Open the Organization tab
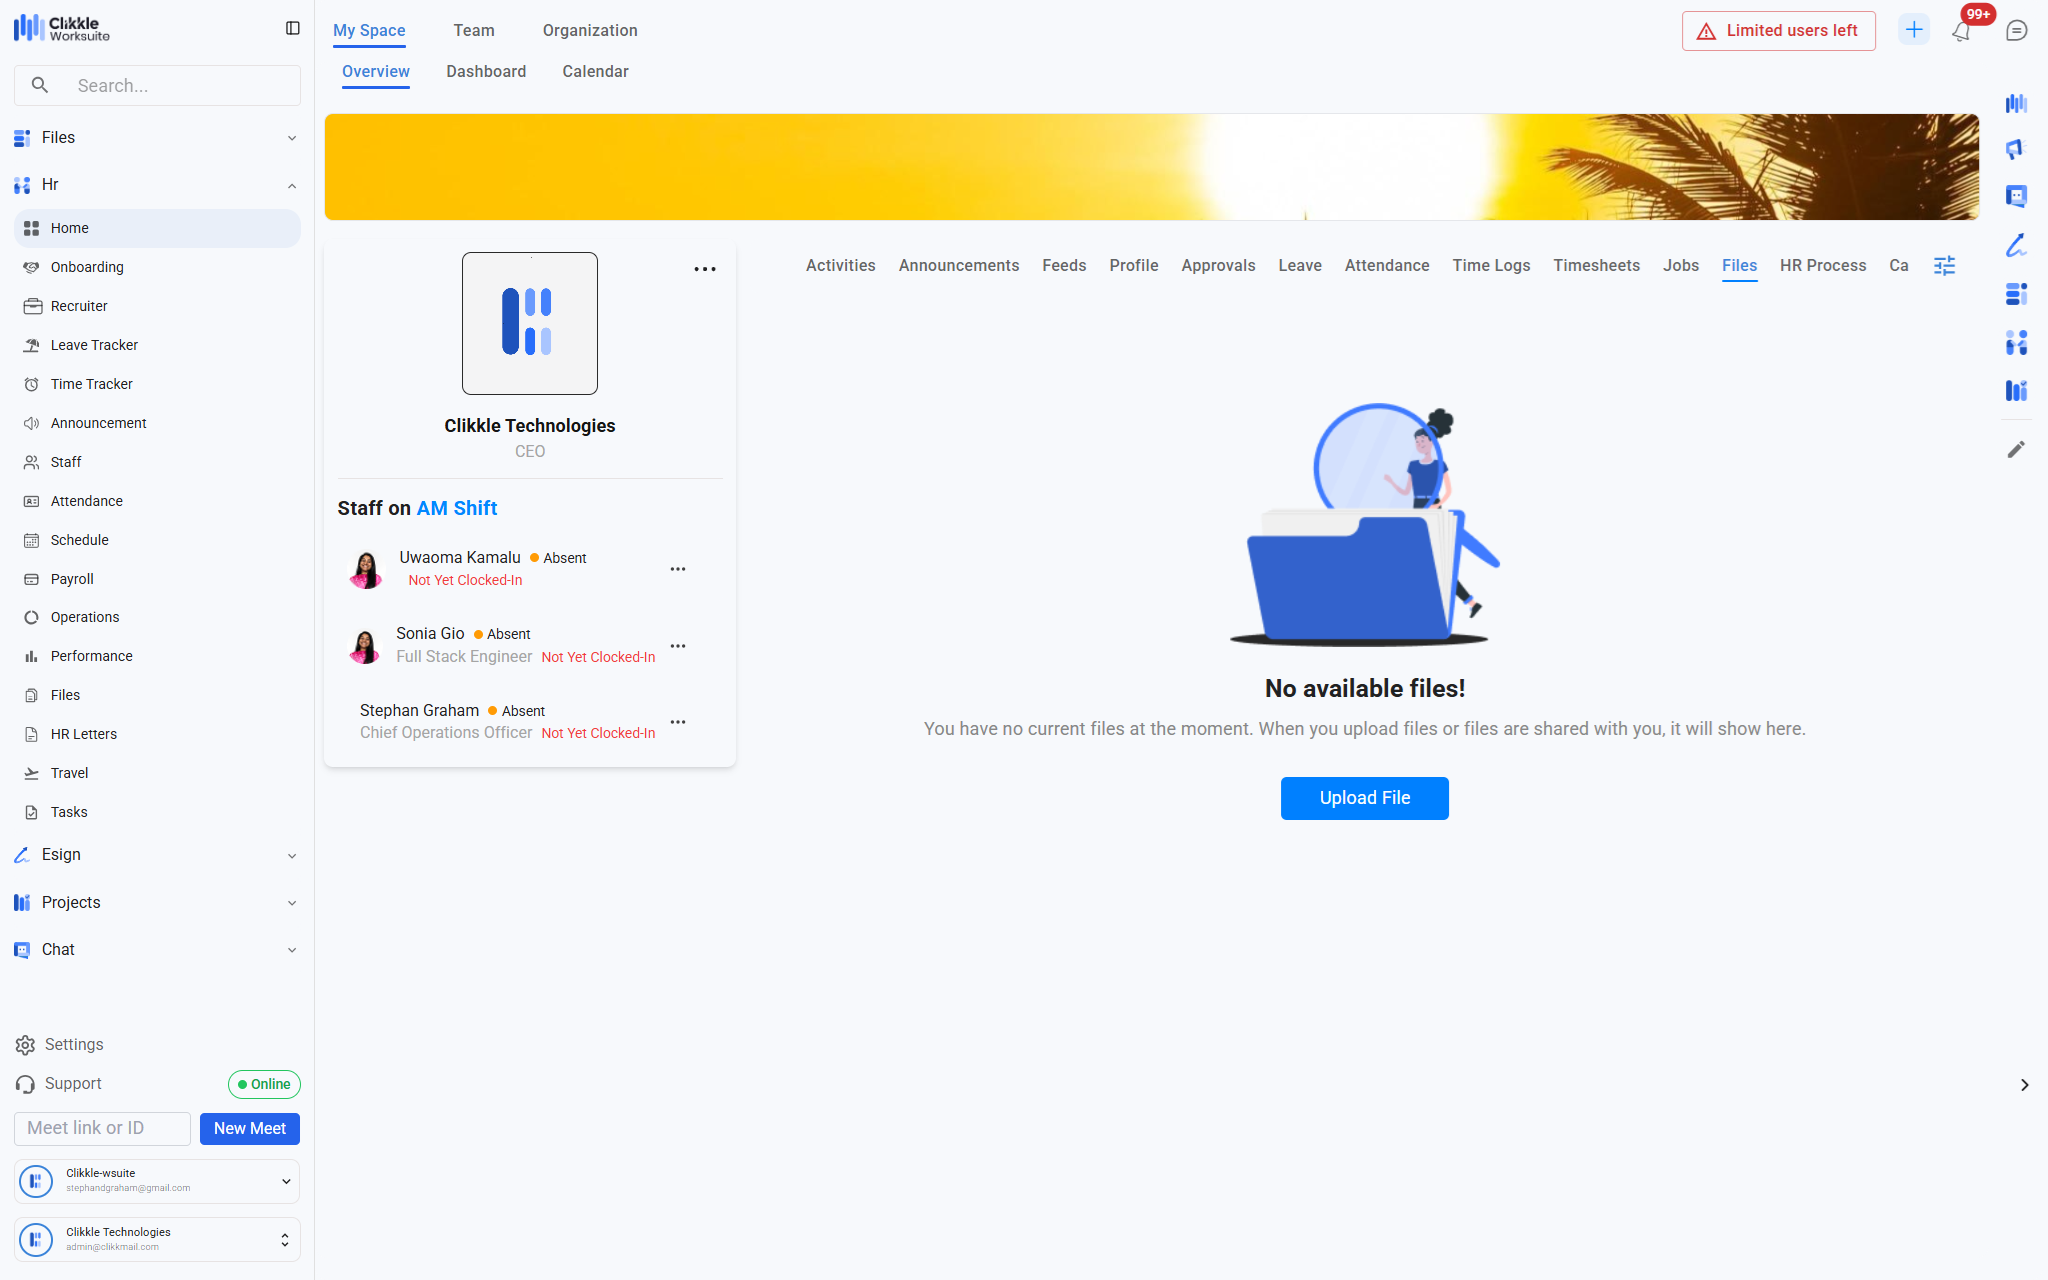The height and width of the screenshot is (1280, 2048). [590, 31]
